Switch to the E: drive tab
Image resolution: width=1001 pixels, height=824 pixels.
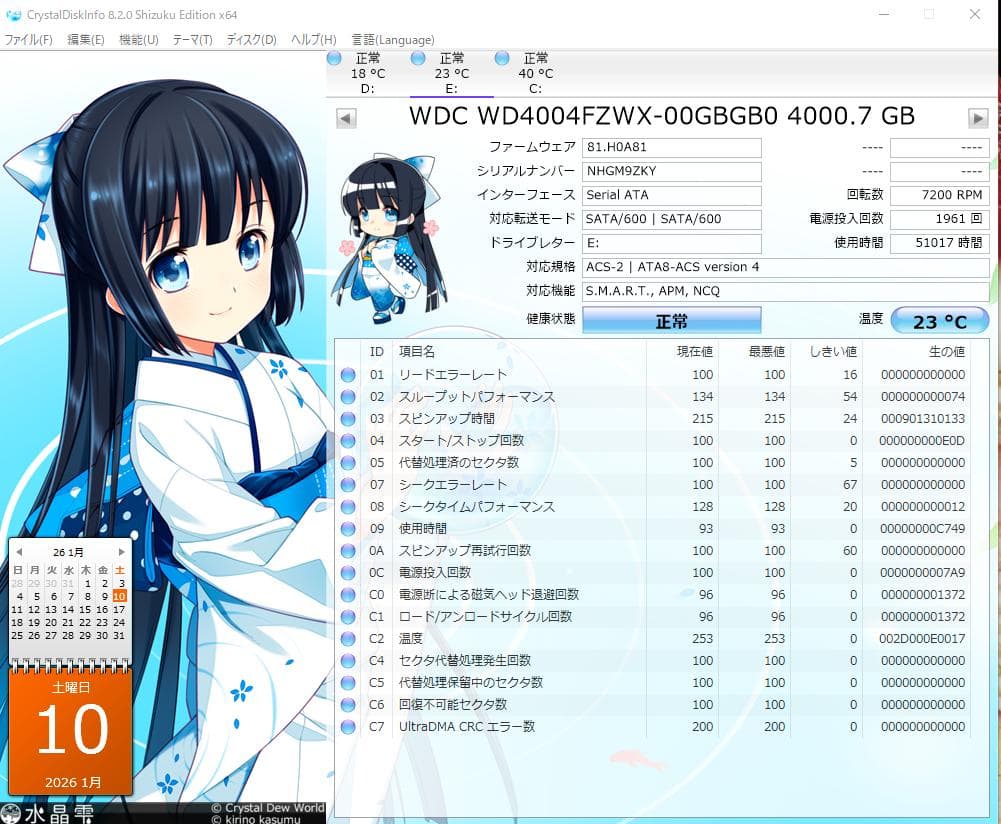tap(451, 70)
